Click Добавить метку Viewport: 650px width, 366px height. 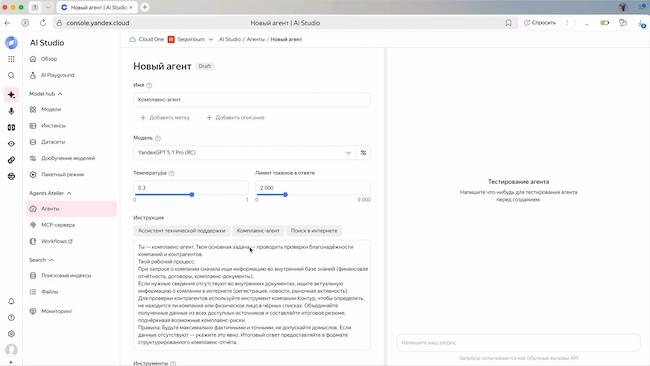165,118
